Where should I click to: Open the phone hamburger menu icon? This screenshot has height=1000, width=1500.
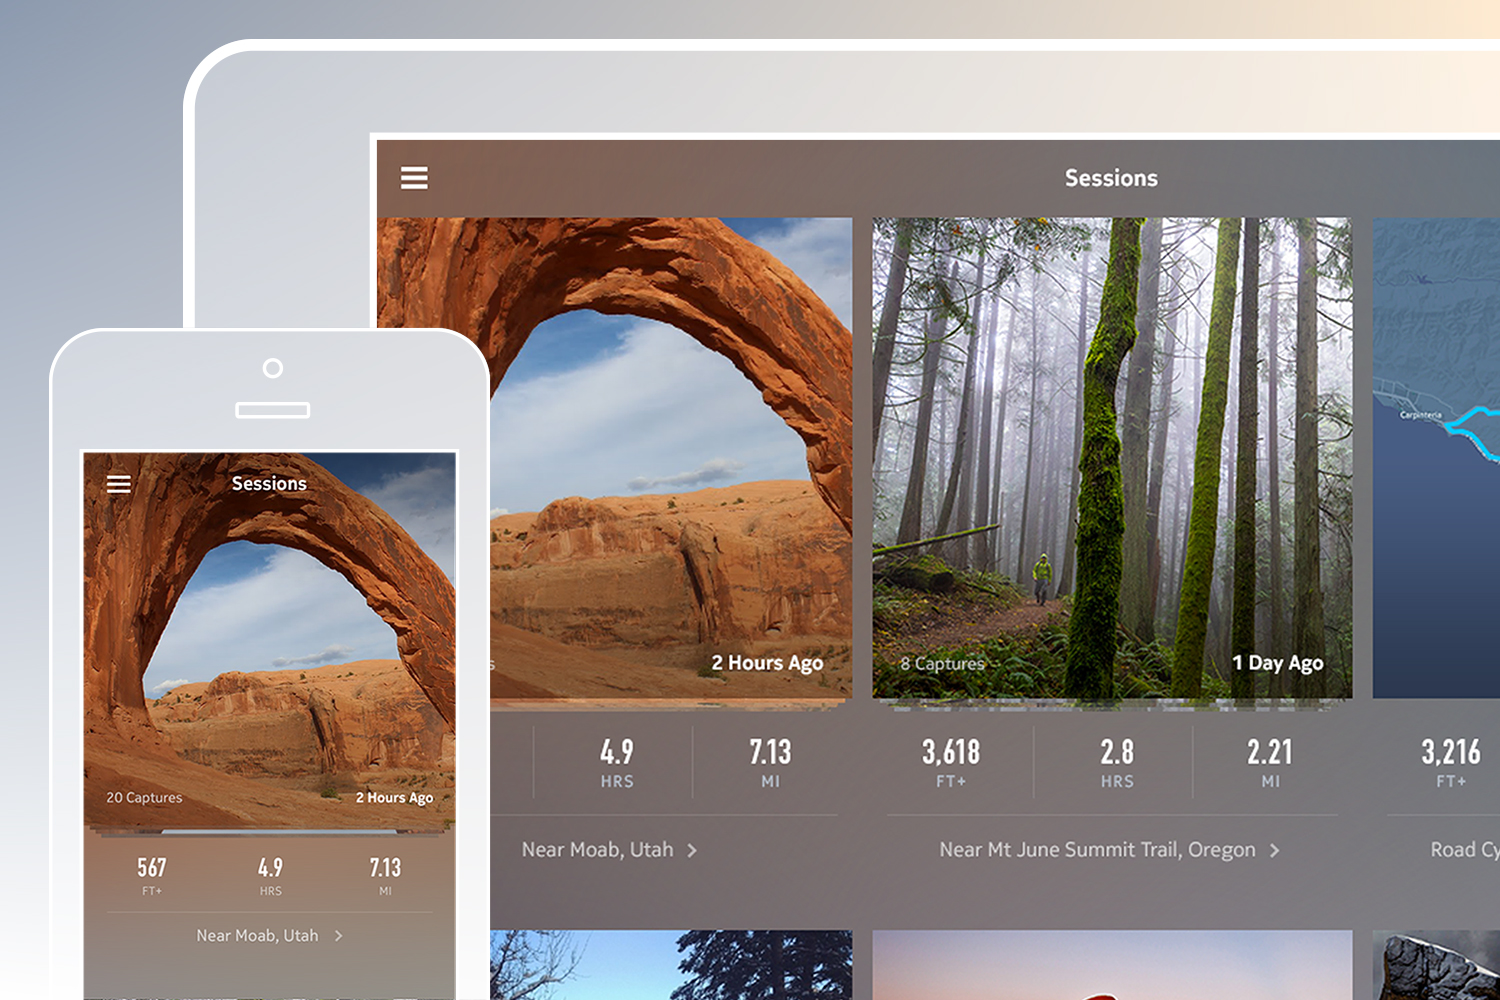(x=119, y=484)
